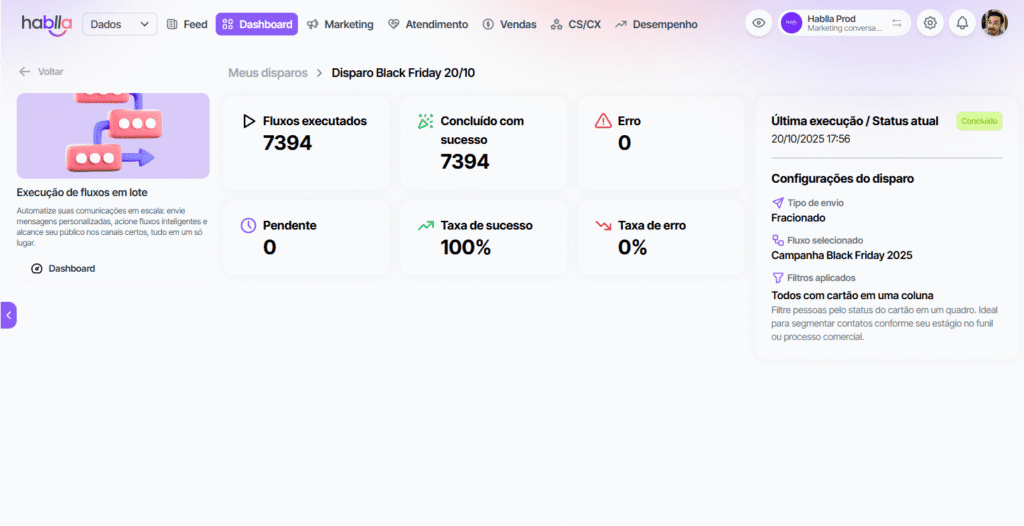
Task: Click the batch flow illustration thumbnail
Action: coord(113,136)
